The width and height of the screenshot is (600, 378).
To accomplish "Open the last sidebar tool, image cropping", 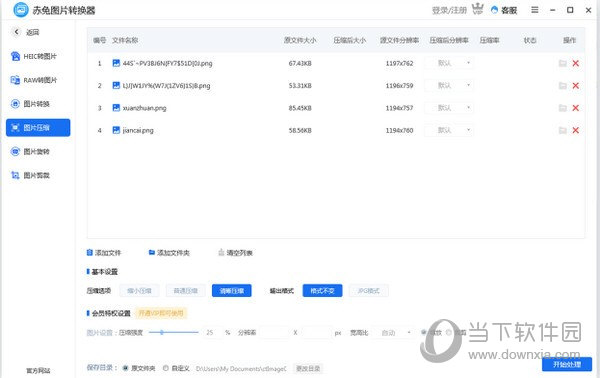I will click(31, 175).
